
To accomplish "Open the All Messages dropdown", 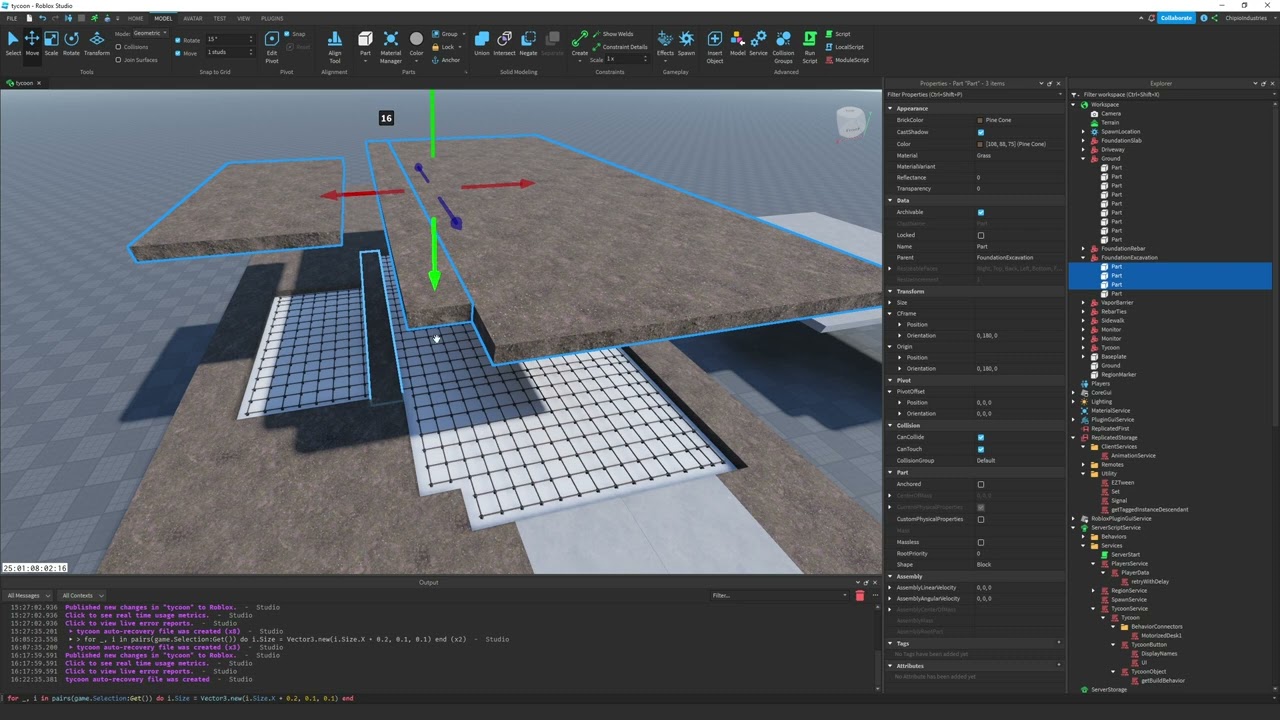I will point(29,595).
